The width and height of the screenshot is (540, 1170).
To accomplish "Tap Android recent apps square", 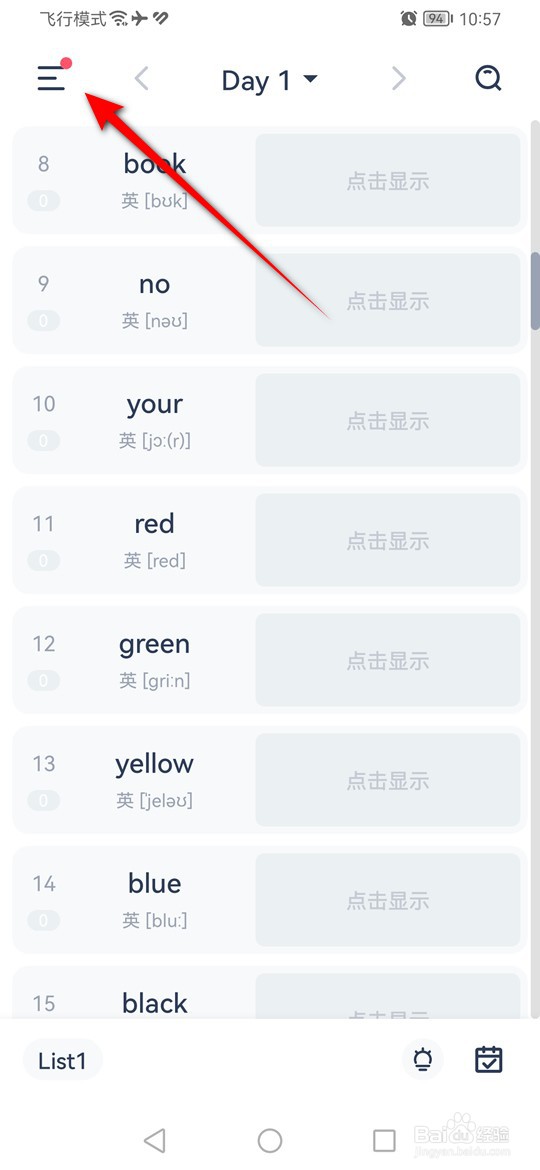I will coord(384,1140).
